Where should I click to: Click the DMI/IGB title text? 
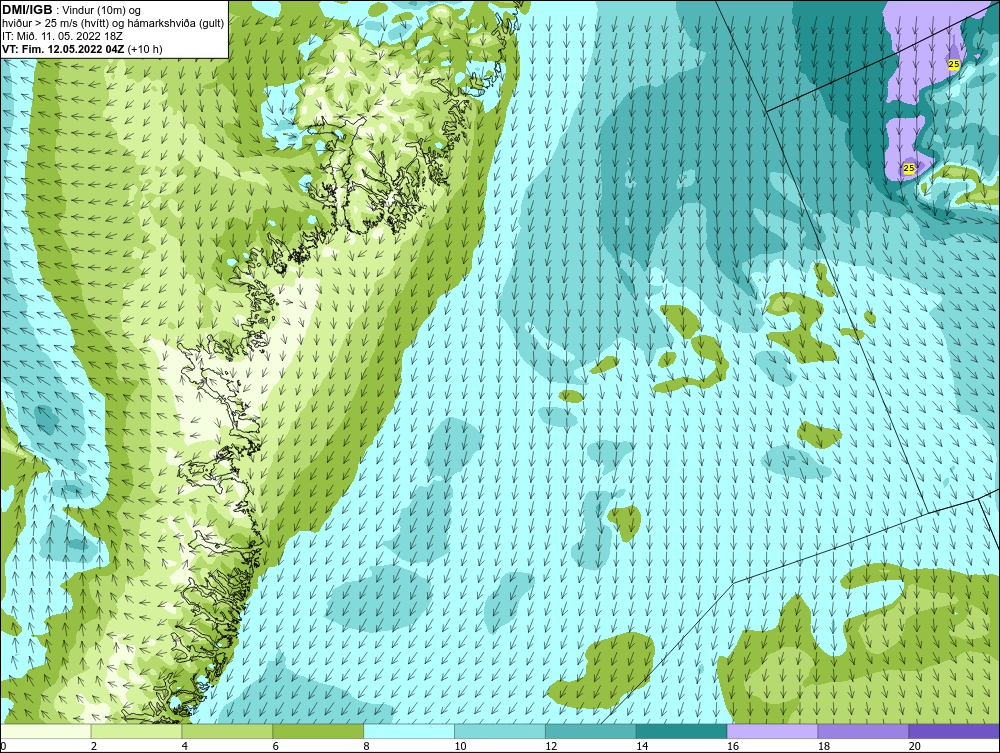27,10
